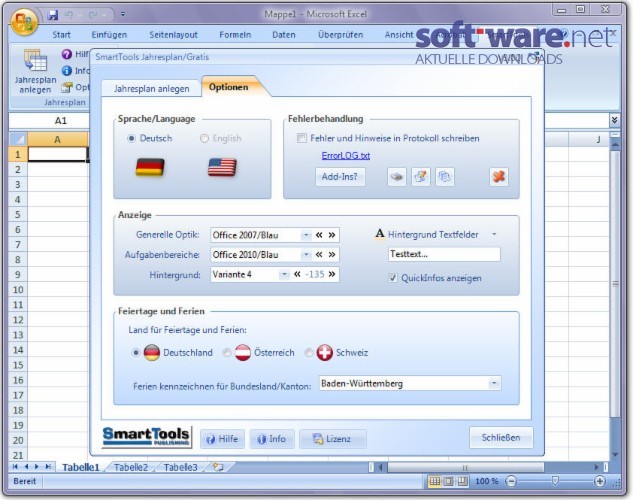Click the Testtext... input field
Image resolution: width=633 pixels, height=500 pixels.
444,254
